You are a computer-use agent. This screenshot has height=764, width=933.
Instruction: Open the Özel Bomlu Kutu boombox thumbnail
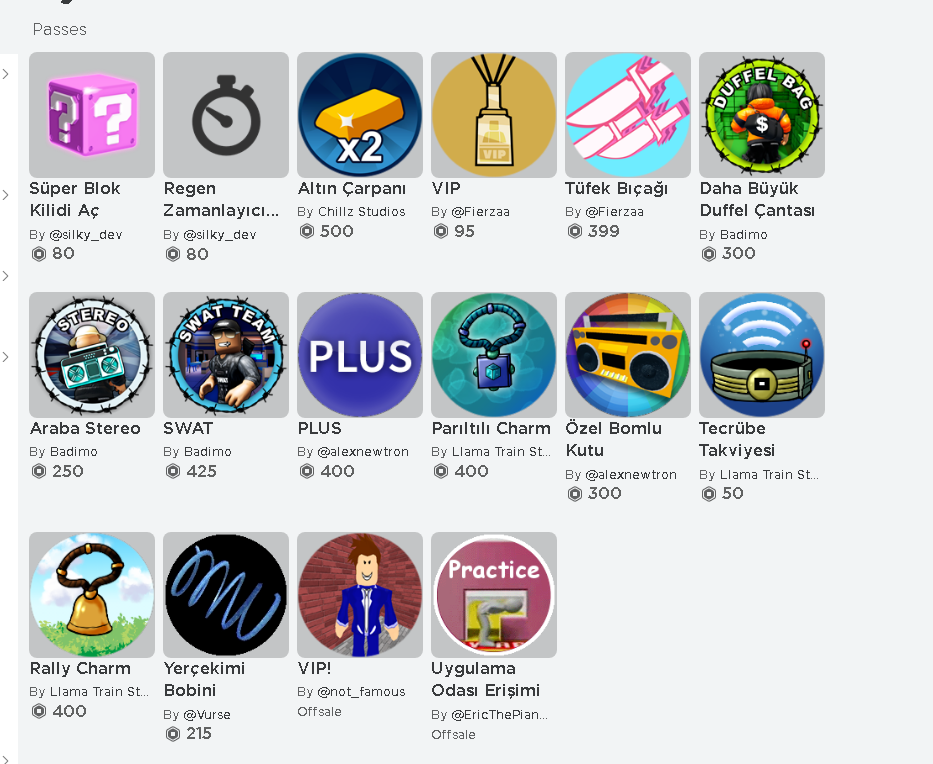point(628,355)
